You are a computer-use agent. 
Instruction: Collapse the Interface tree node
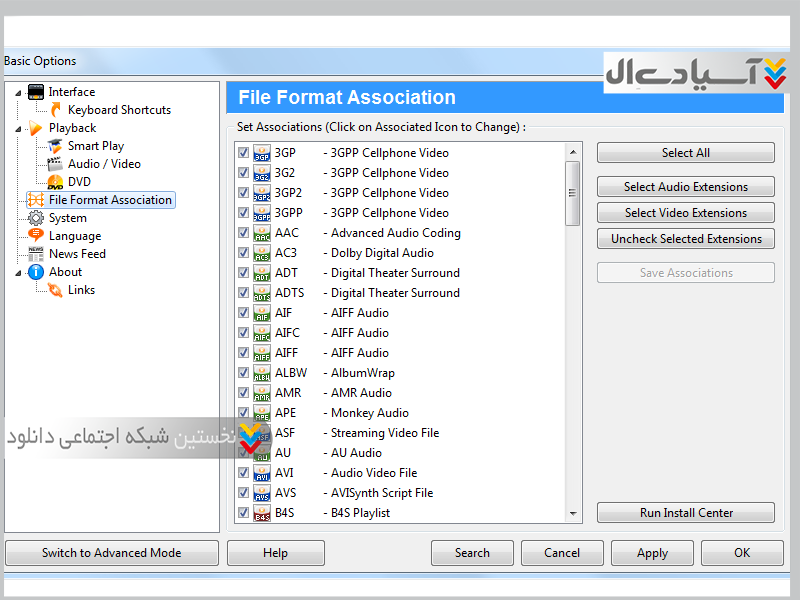(18, 93)
